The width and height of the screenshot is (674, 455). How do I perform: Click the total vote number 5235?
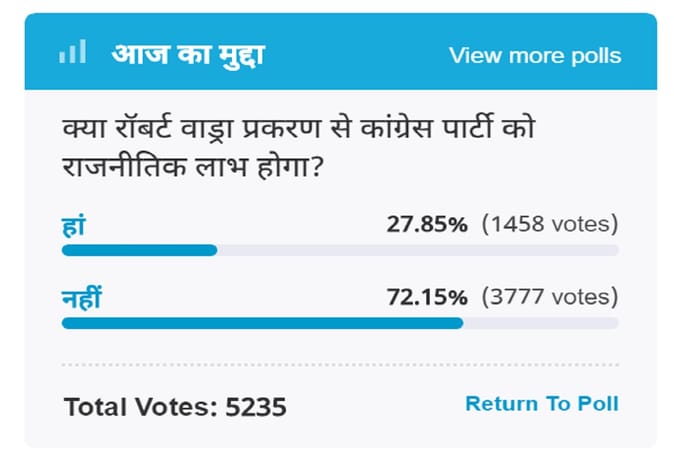256,407
